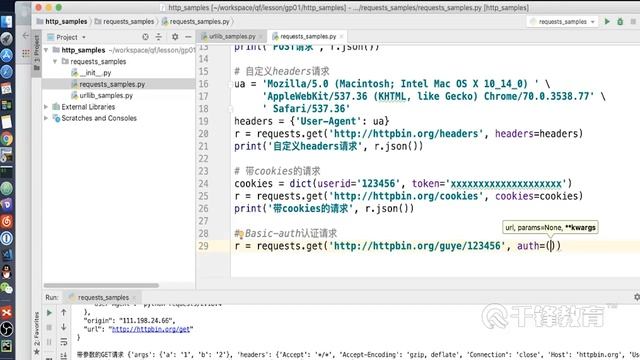
Task: Click line number 20 in gutter
Action: click(203, 134)
